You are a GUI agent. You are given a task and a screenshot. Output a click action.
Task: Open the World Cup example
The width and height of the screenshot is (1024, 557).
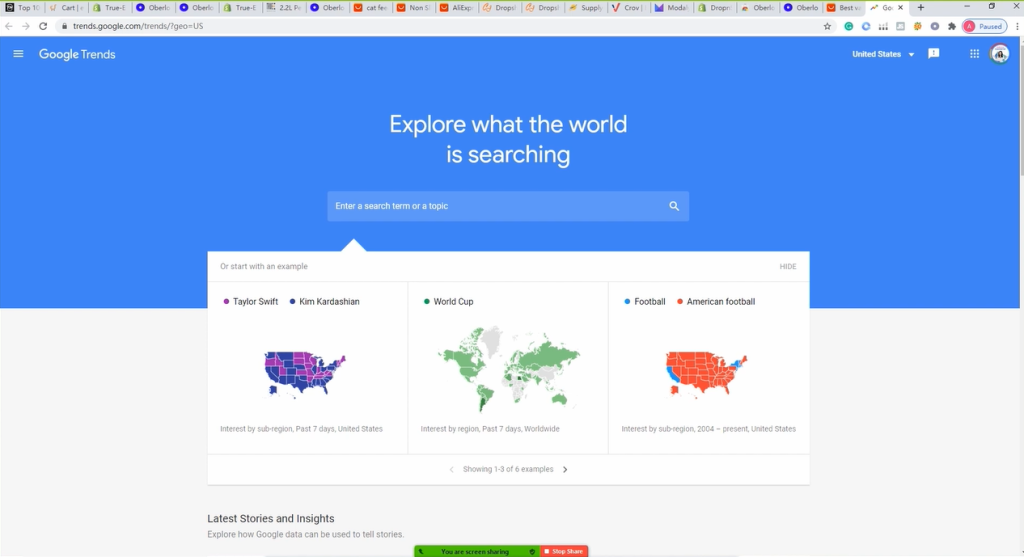pyautogui.click(x=449, y=302)
